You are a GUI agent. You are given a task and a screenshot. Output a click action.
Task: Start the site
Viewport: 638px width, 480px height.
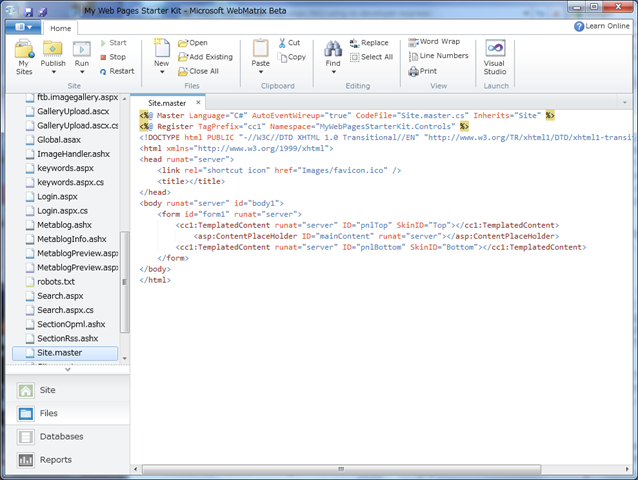click(113, 43)
